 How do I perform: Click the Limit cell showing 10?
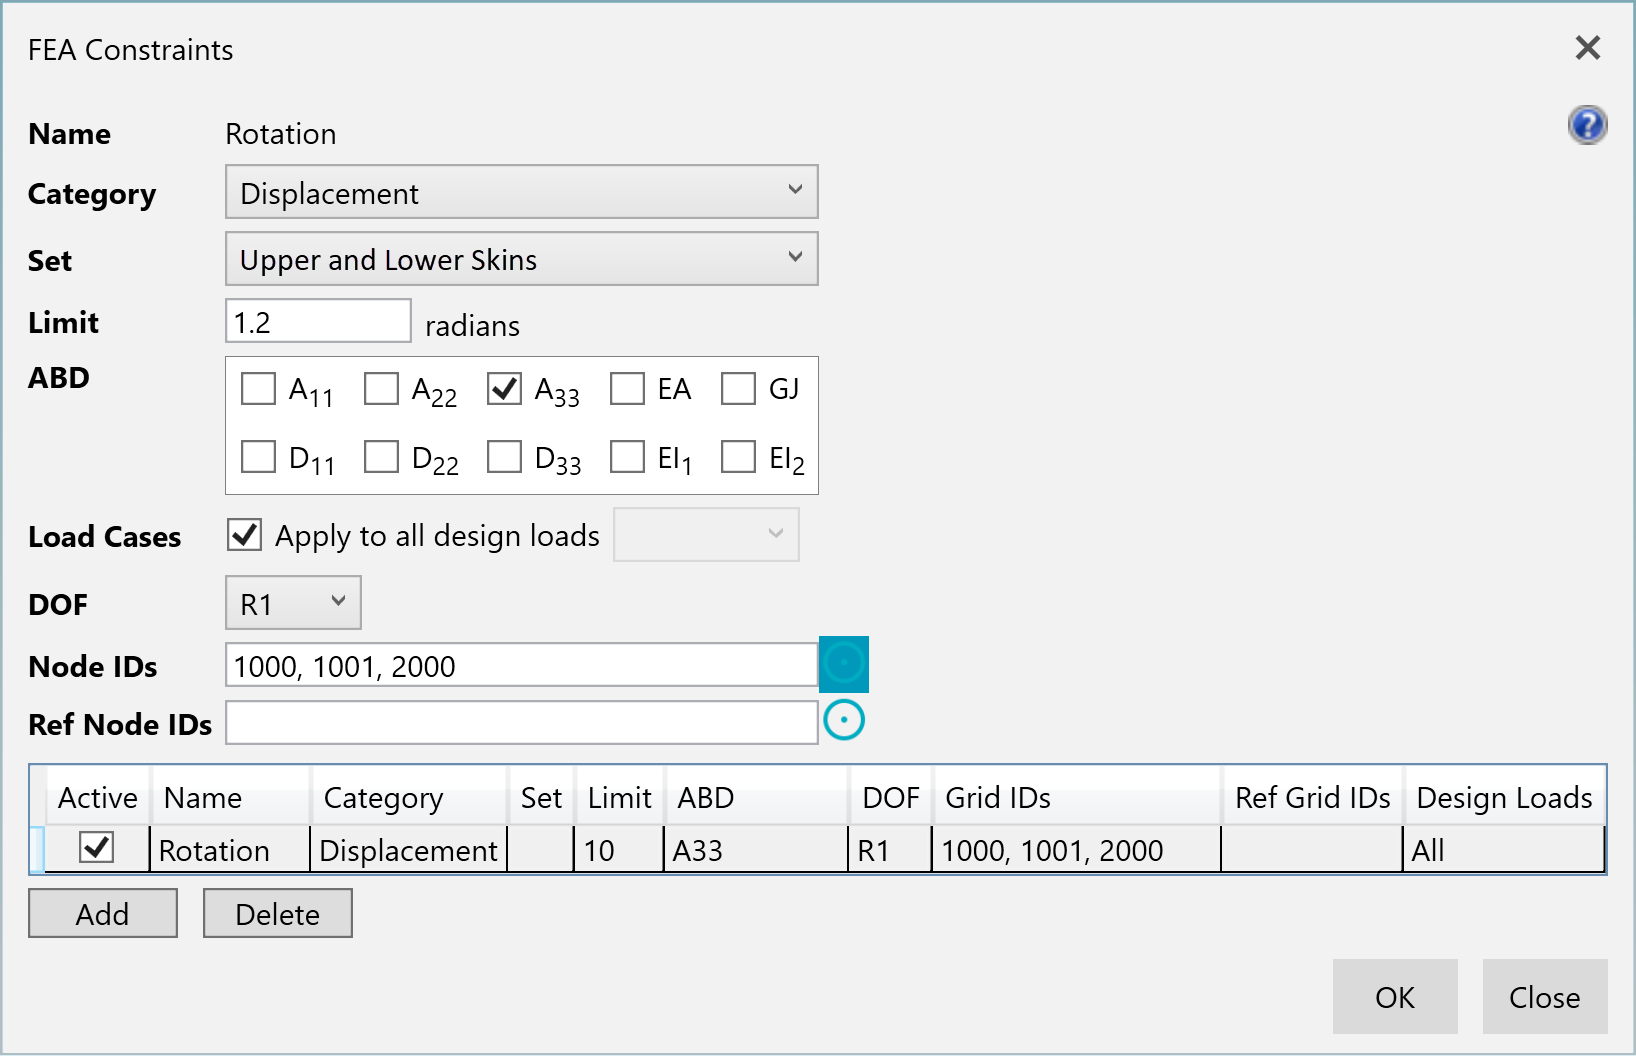click(619, 850)
